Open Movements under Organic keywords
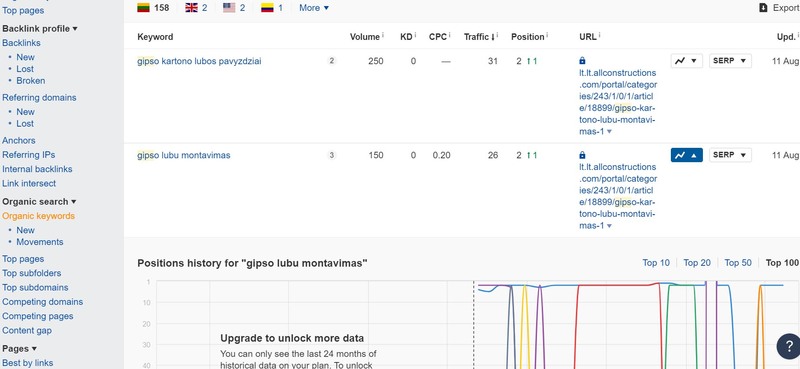 [40, 242]
